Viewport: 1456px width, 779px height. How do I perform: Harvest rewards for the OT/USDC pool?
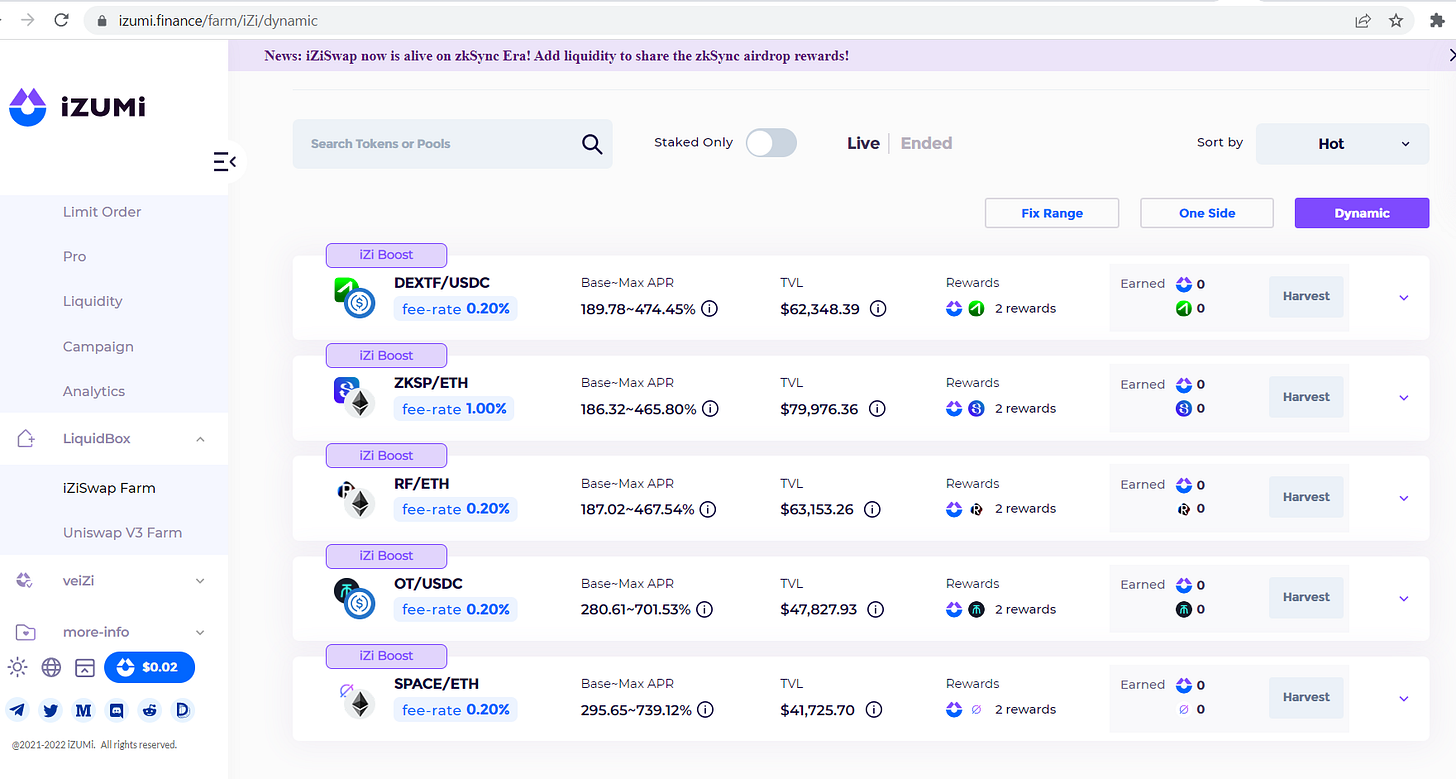point(1306,597)
